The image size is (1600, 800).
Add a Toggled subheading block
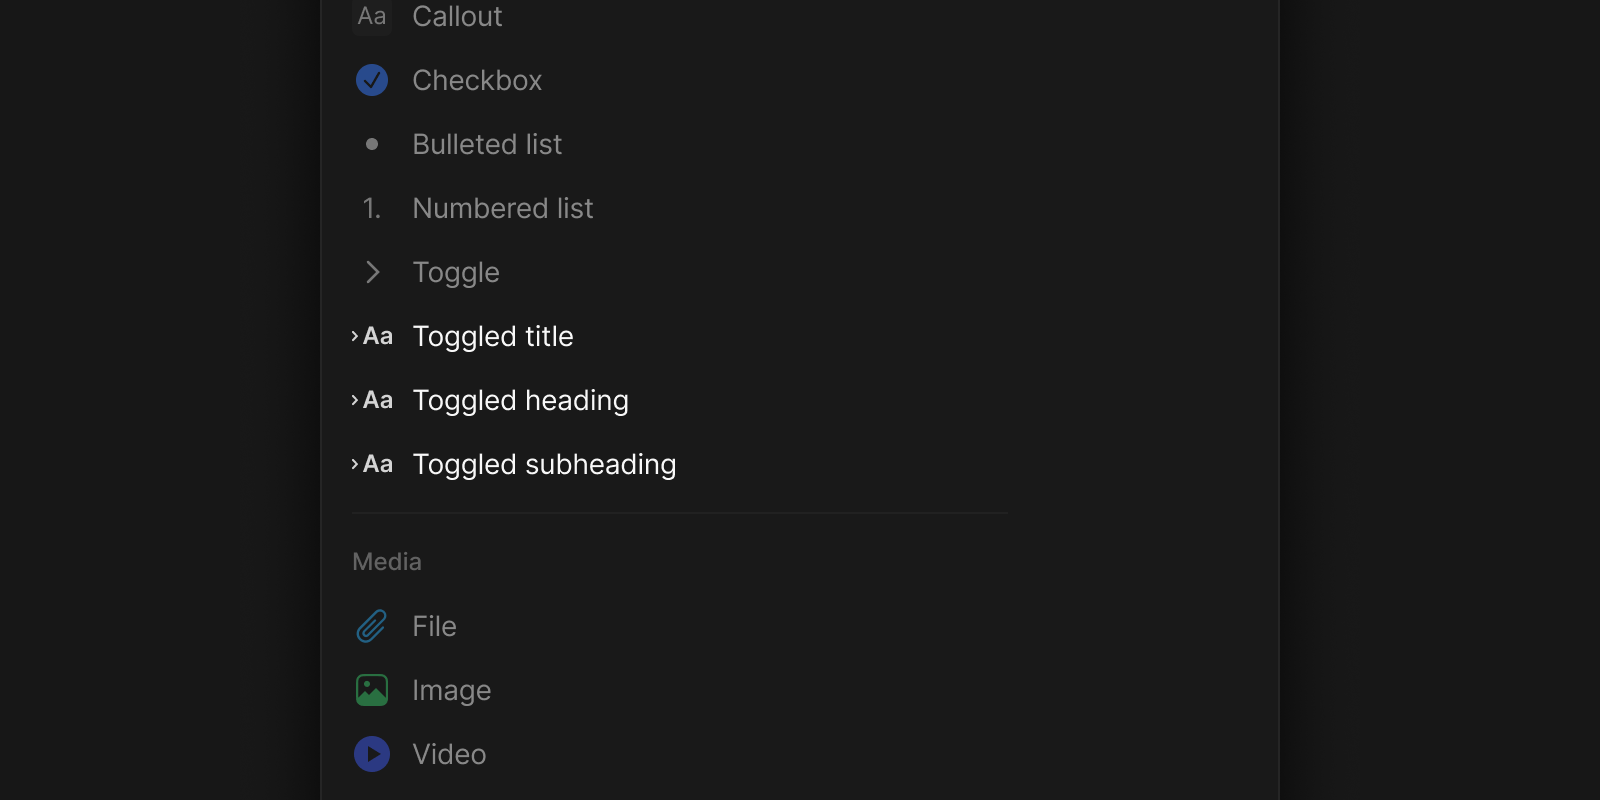point(544,464)
